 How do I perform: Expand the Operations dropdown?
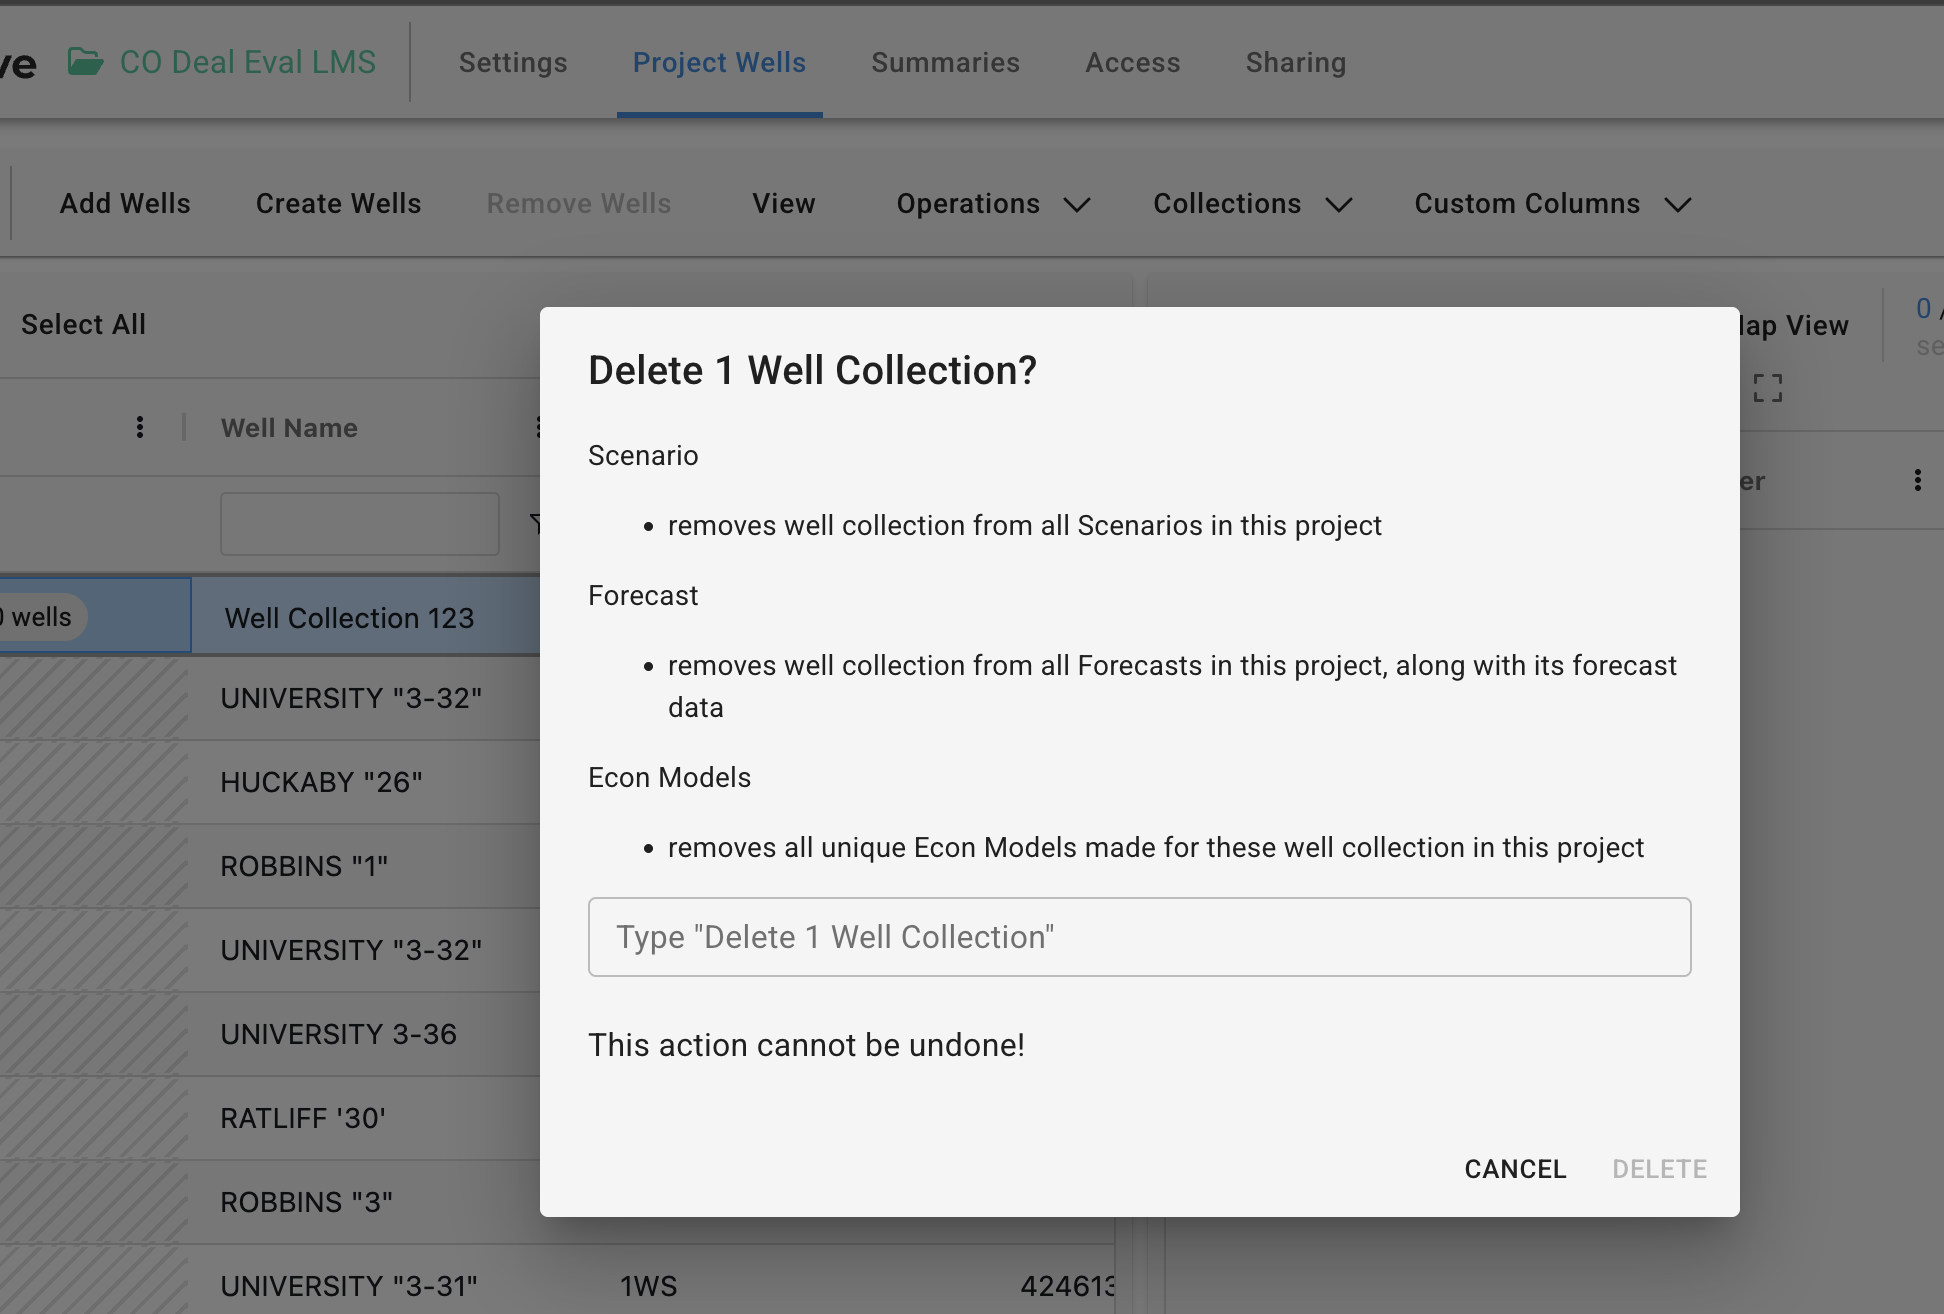[x=992, y=204]
